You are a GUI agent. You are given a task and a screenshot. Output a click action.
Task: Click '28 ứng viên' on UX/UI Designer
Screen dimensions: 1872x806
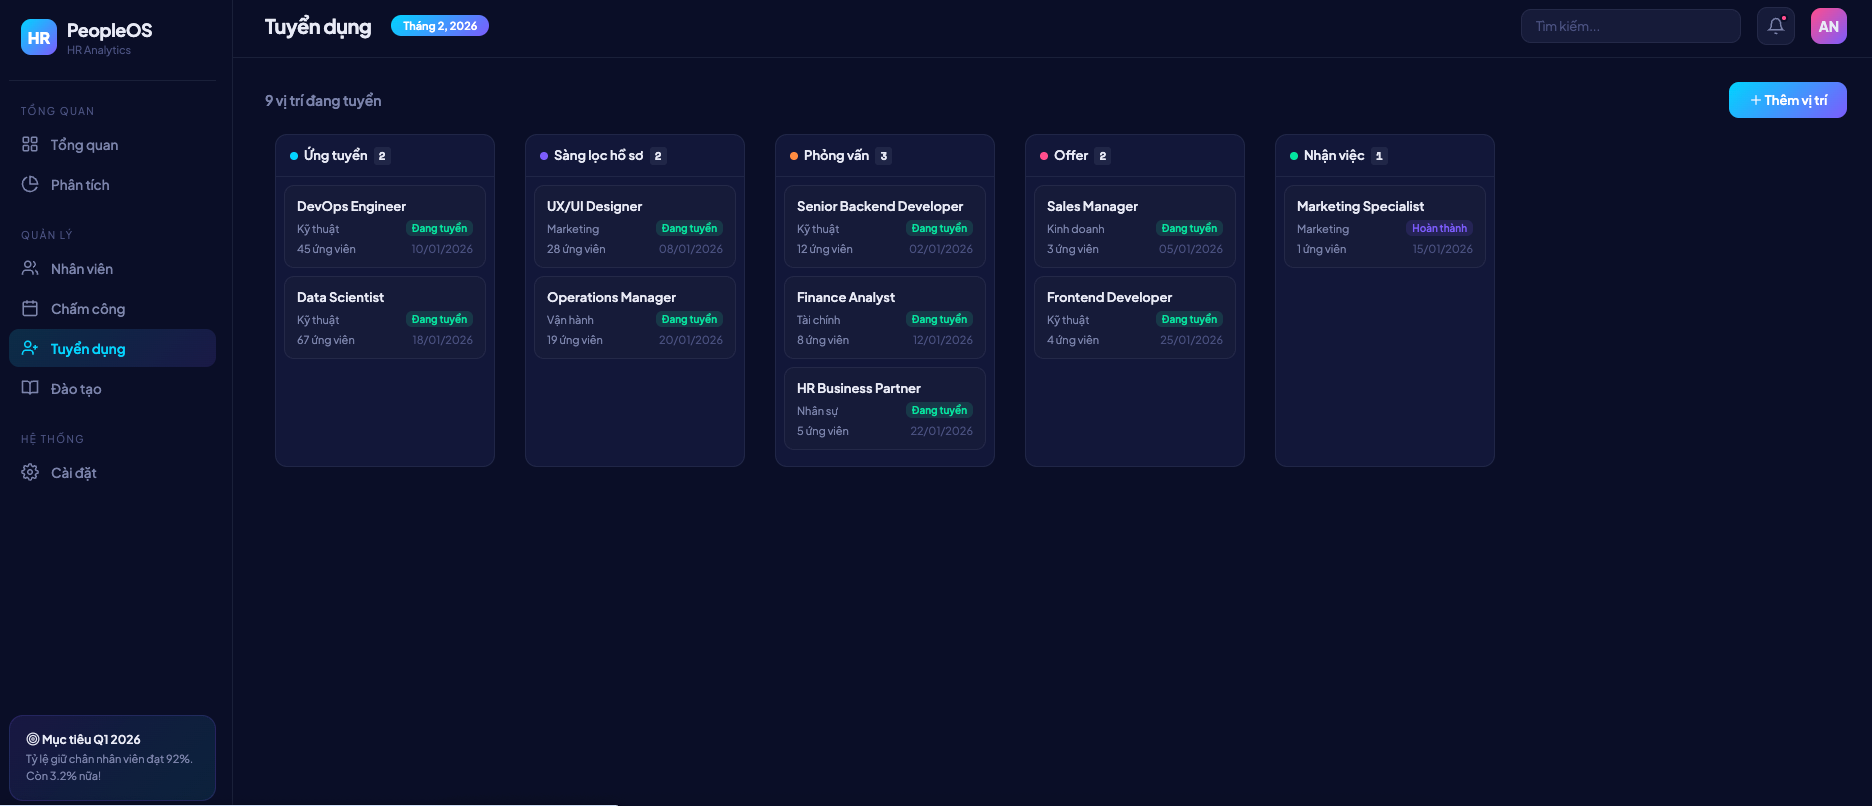[x=576, y=249]
